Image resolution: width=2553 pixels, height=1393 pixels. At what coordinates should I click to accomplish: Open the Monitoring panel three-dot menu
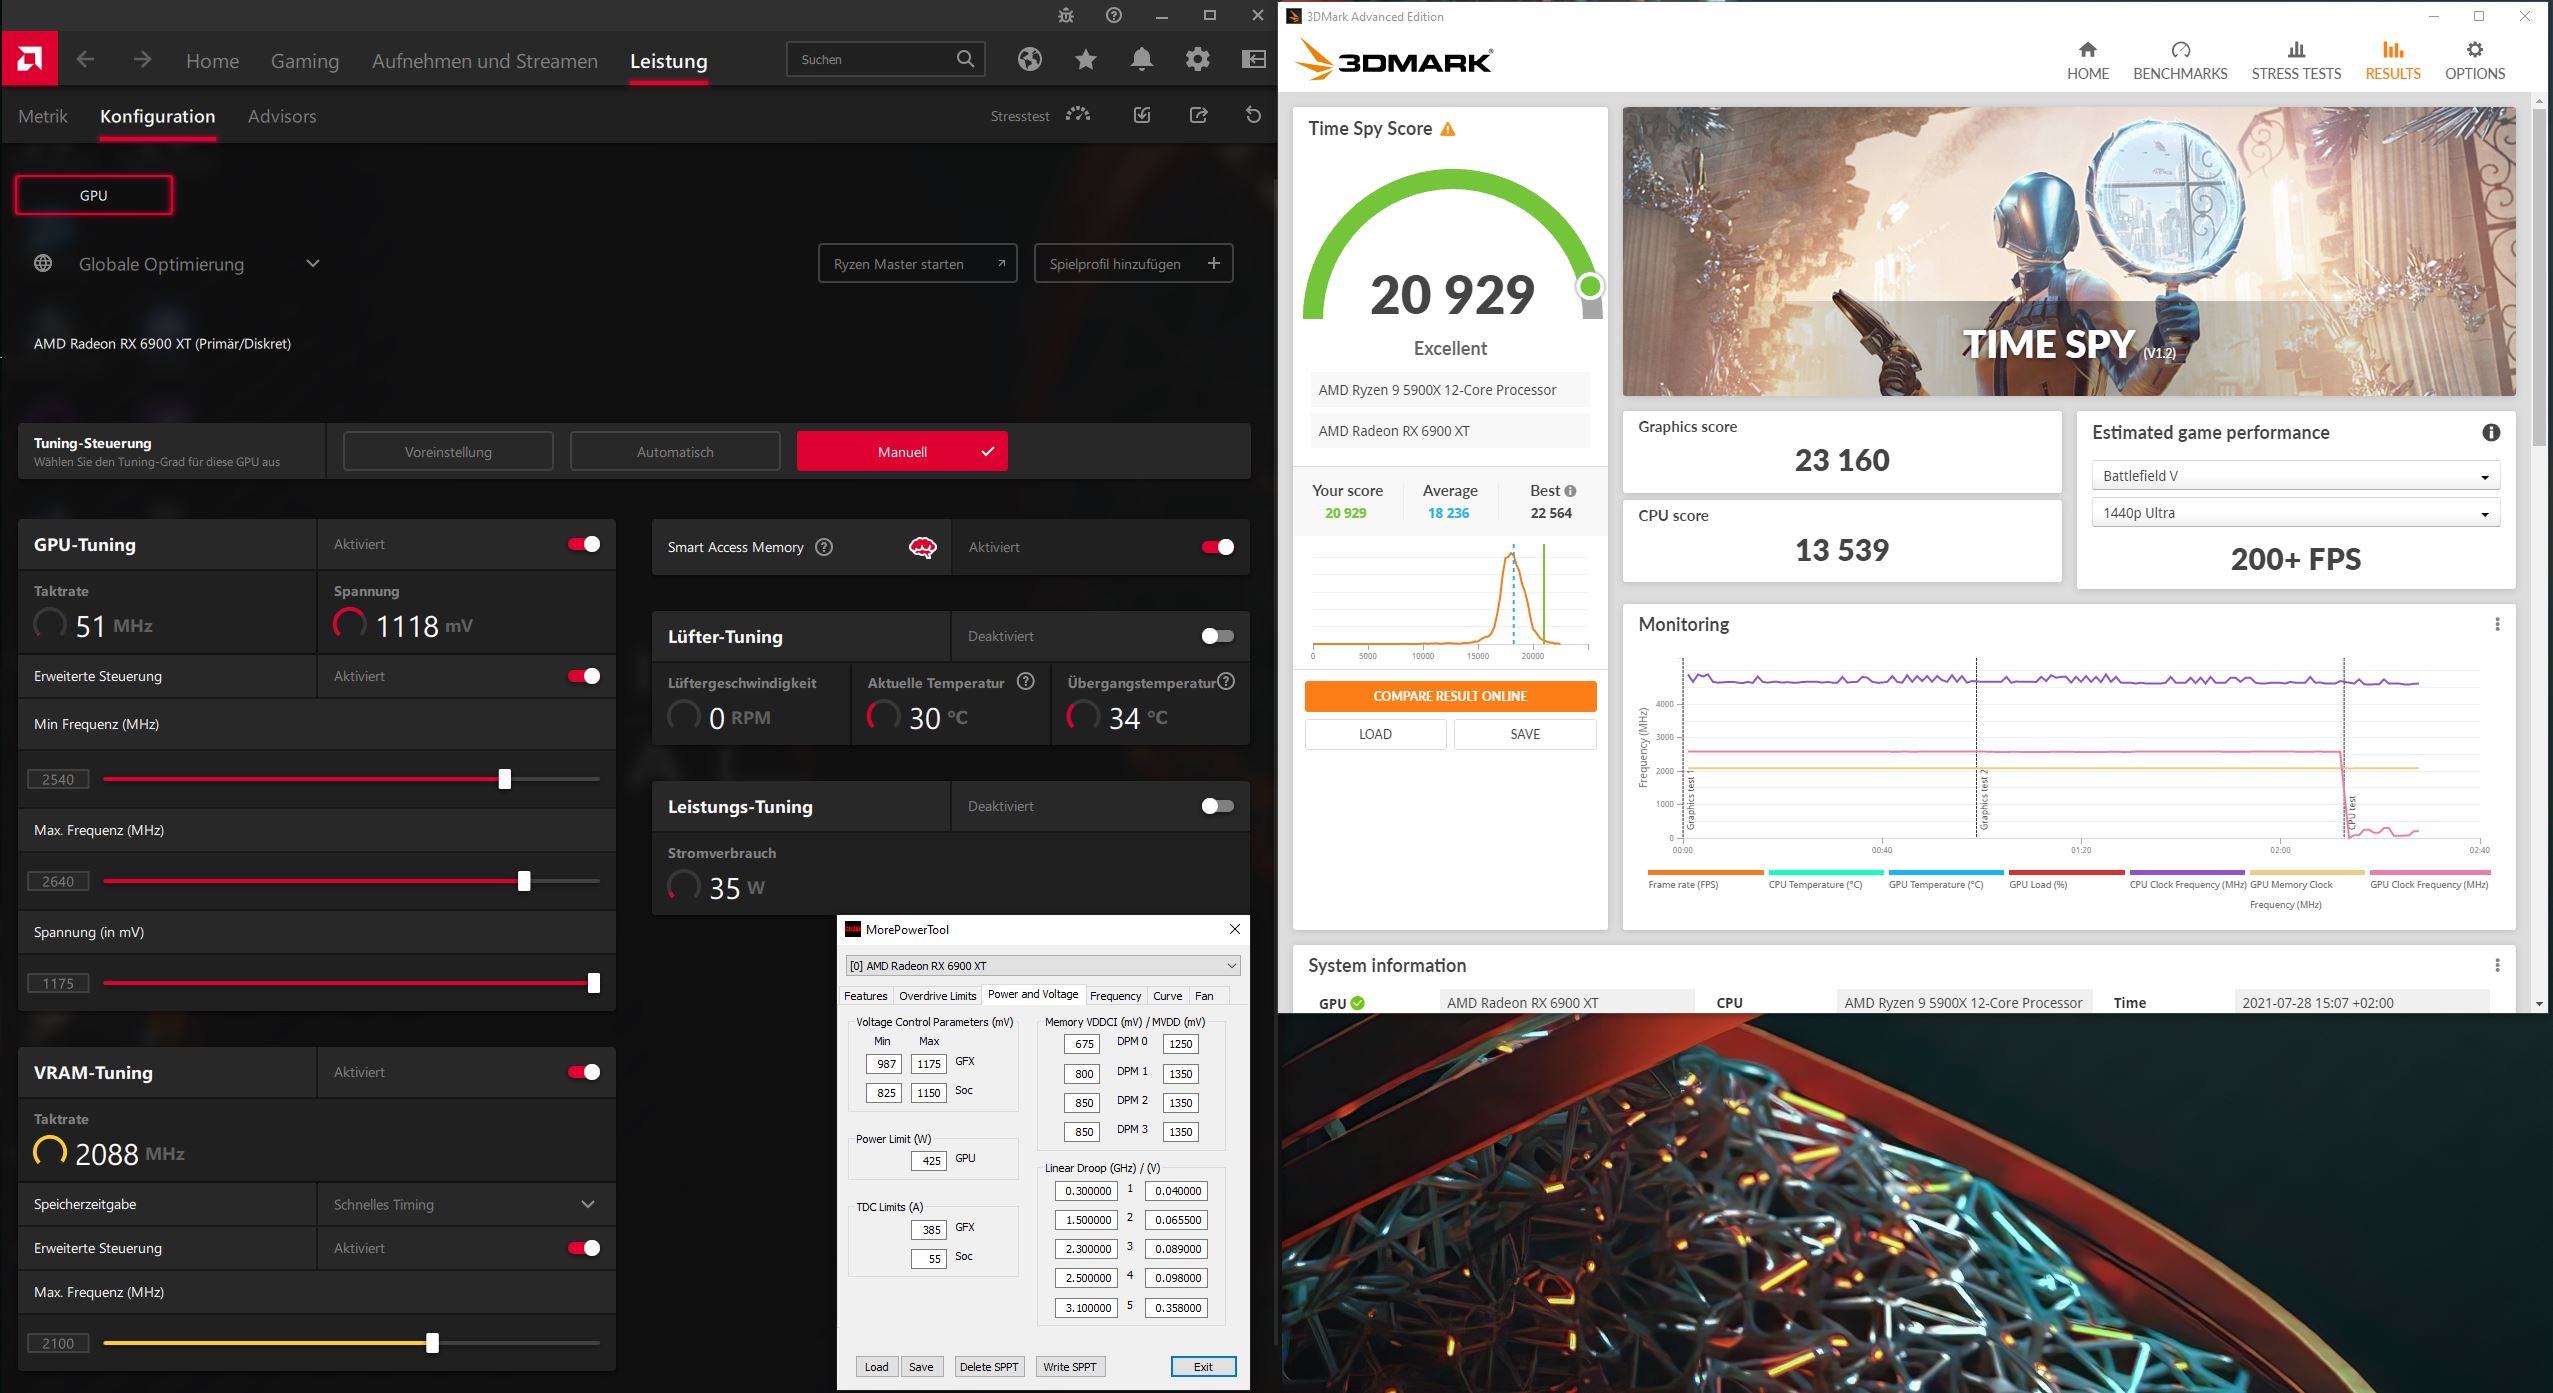[x=2497, y=624]
